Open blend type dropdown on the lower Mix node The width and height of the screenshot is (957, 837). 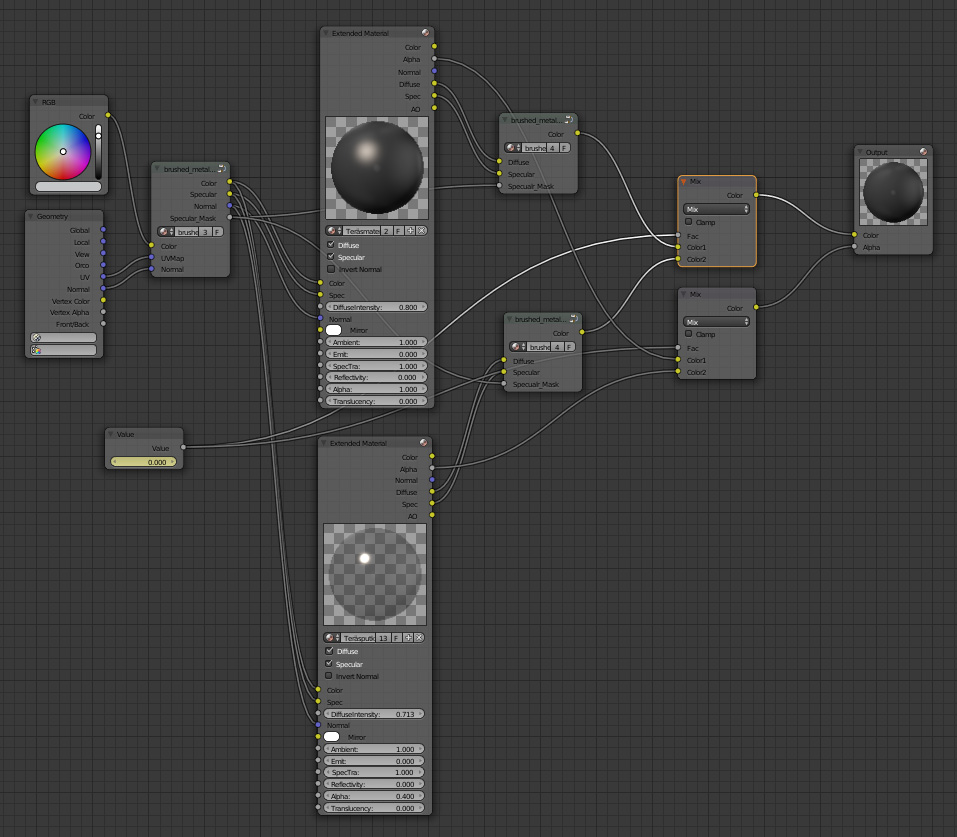[x=717, y=321]
